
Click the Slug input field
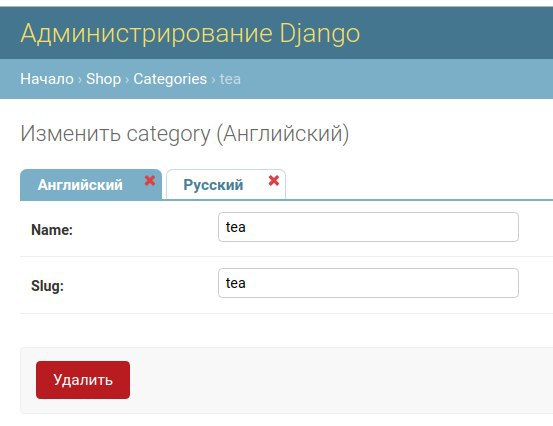(x=368, y=283)
